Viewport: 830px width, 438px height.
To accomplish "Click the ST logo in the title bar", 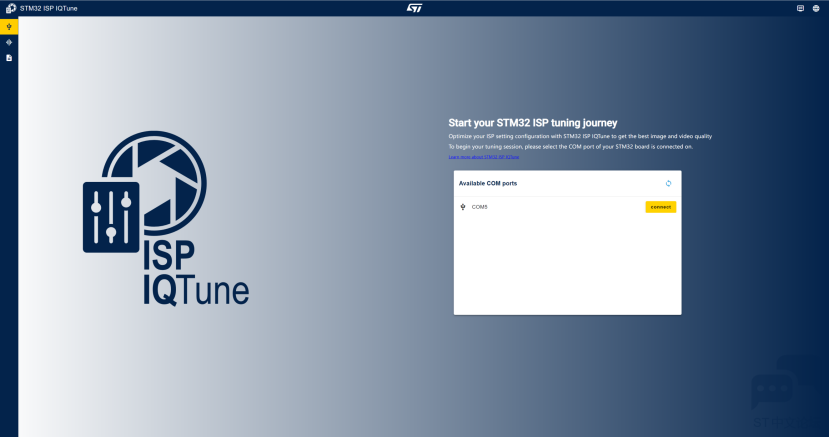I will tap(414, 8).
